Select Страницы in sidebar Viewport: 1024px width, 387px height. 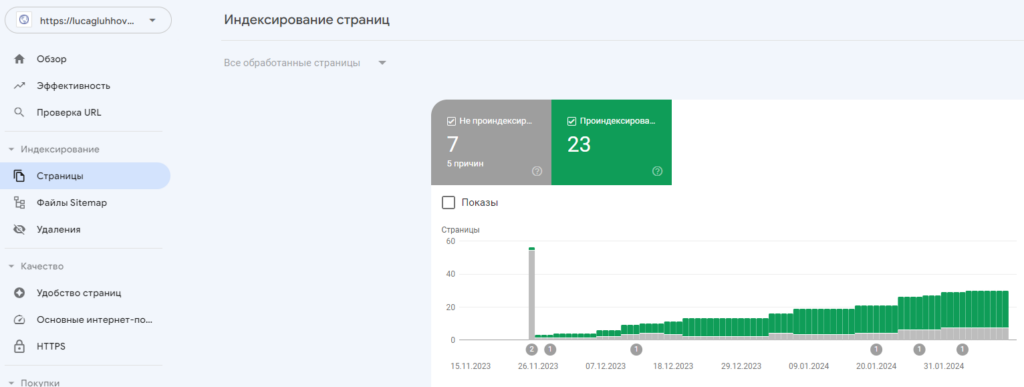point(85,176)
